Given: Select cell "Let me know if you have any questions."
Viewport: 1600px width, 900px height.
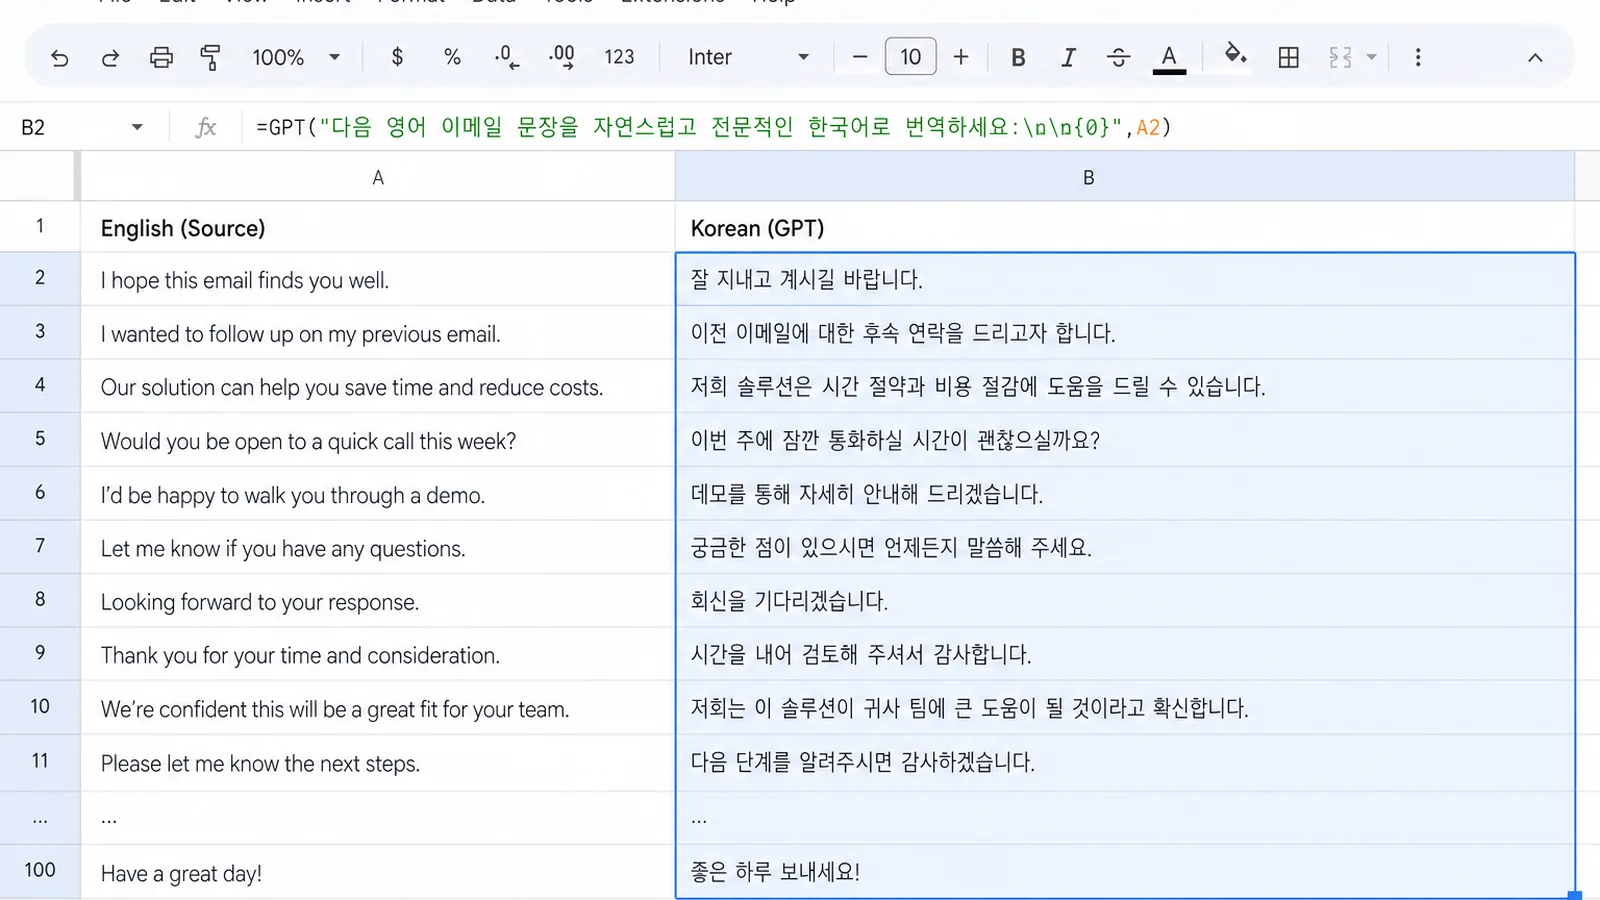Looking at the screenshot, I should pos(378,547).
